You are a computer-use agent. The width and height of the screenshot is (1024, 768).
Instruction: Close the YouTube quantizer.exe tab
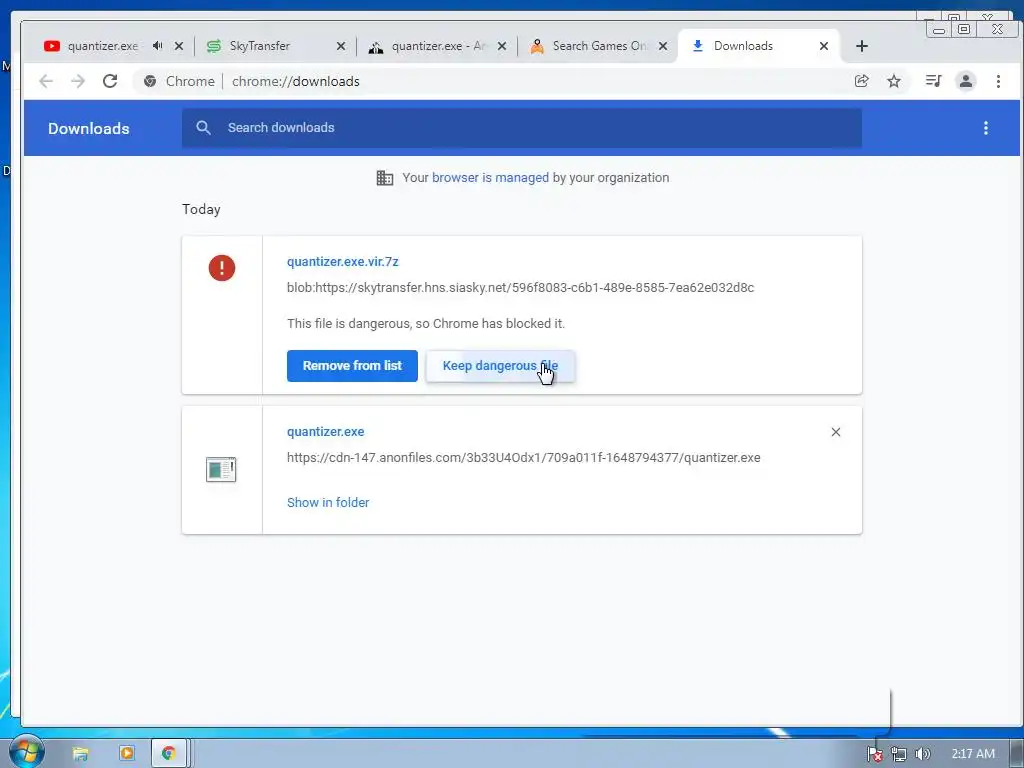[179, 46]
